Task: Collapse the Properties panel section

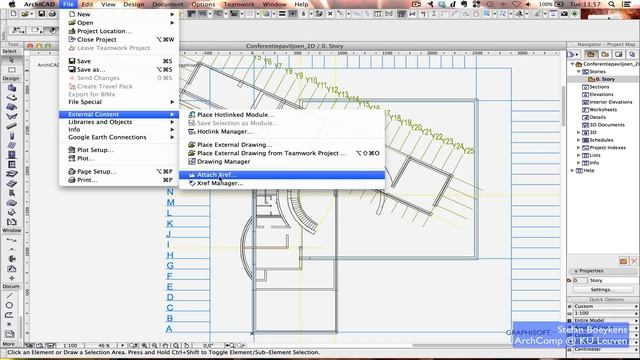Action: coord(576,271)
